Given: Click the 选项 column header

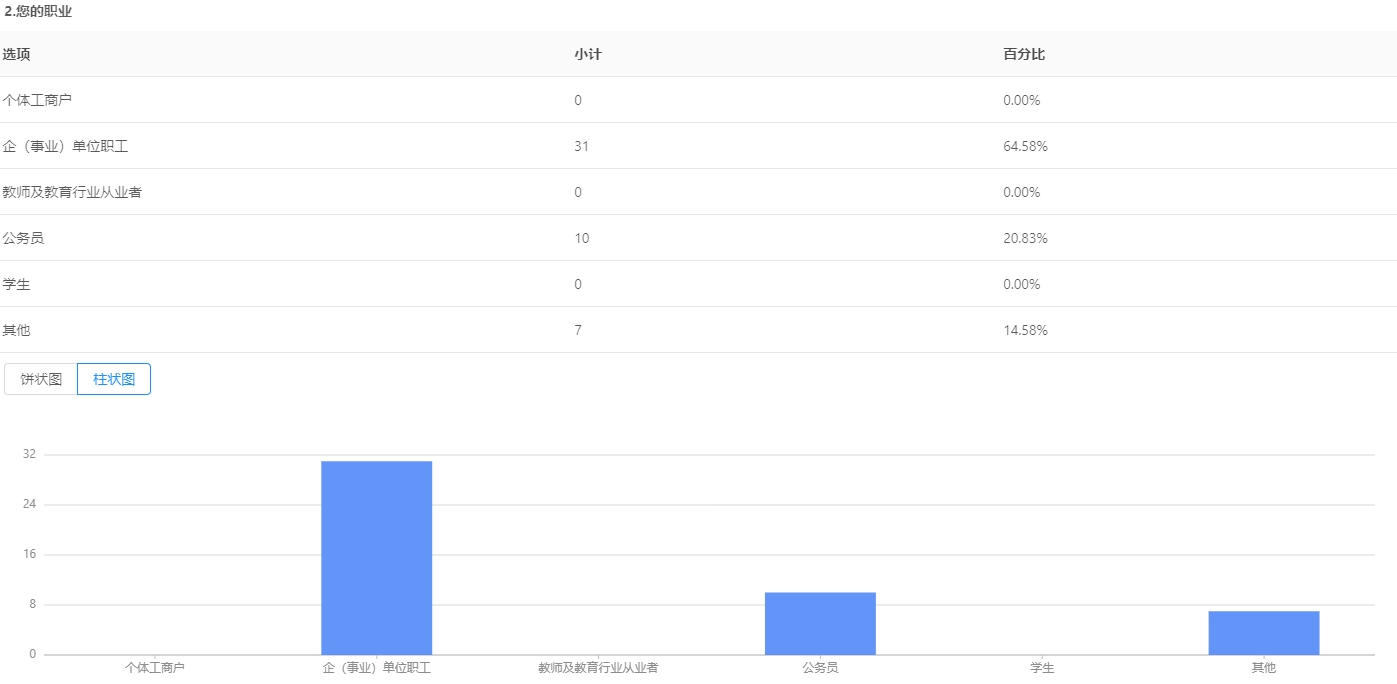Looking at the screenshot, I should [x=16, y=54].
